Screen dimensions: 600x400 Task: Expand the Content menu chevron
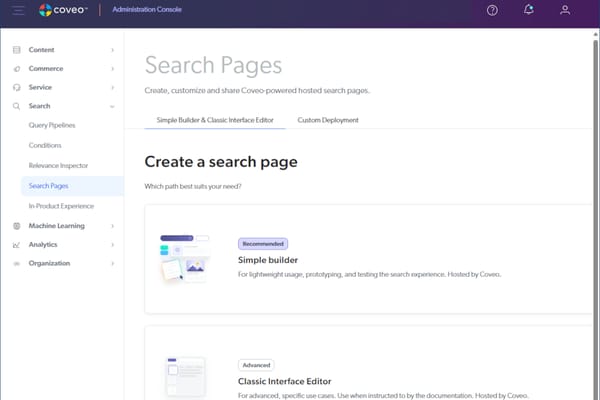[112, 50]
